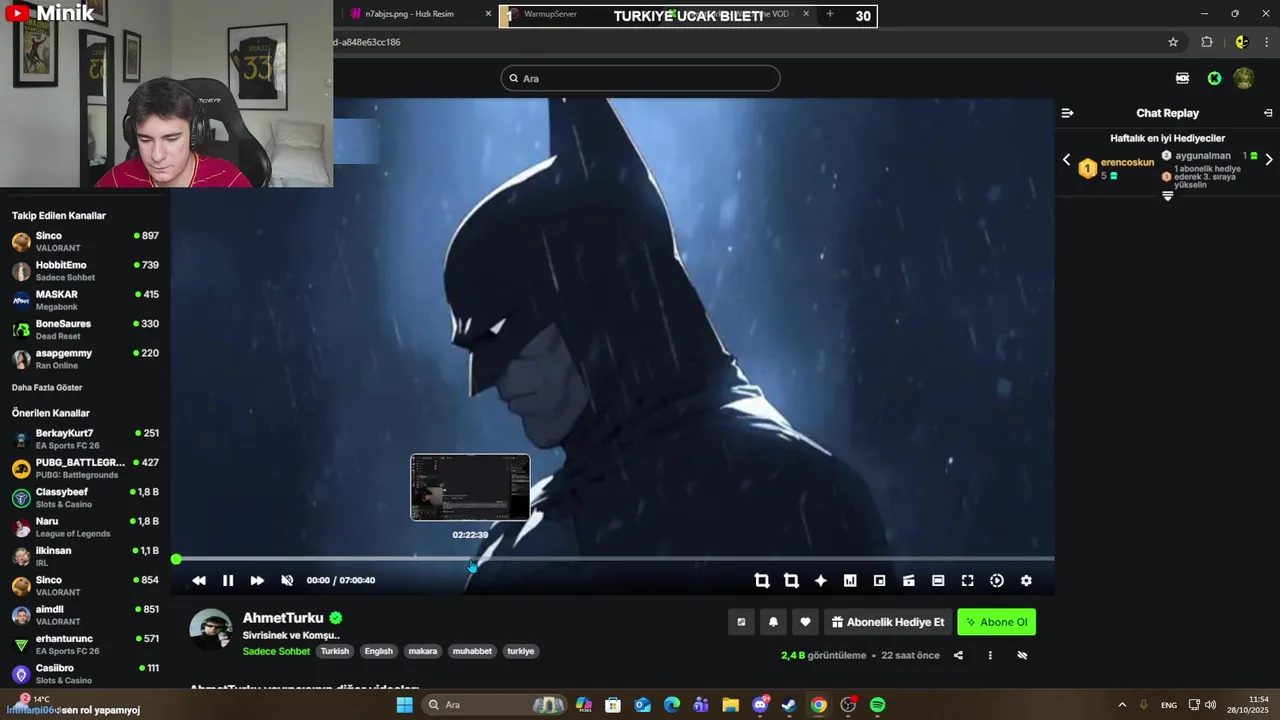The image size is (1280, 720).
Task: Open MASKAR followed channel
Action: pos(85,300)
